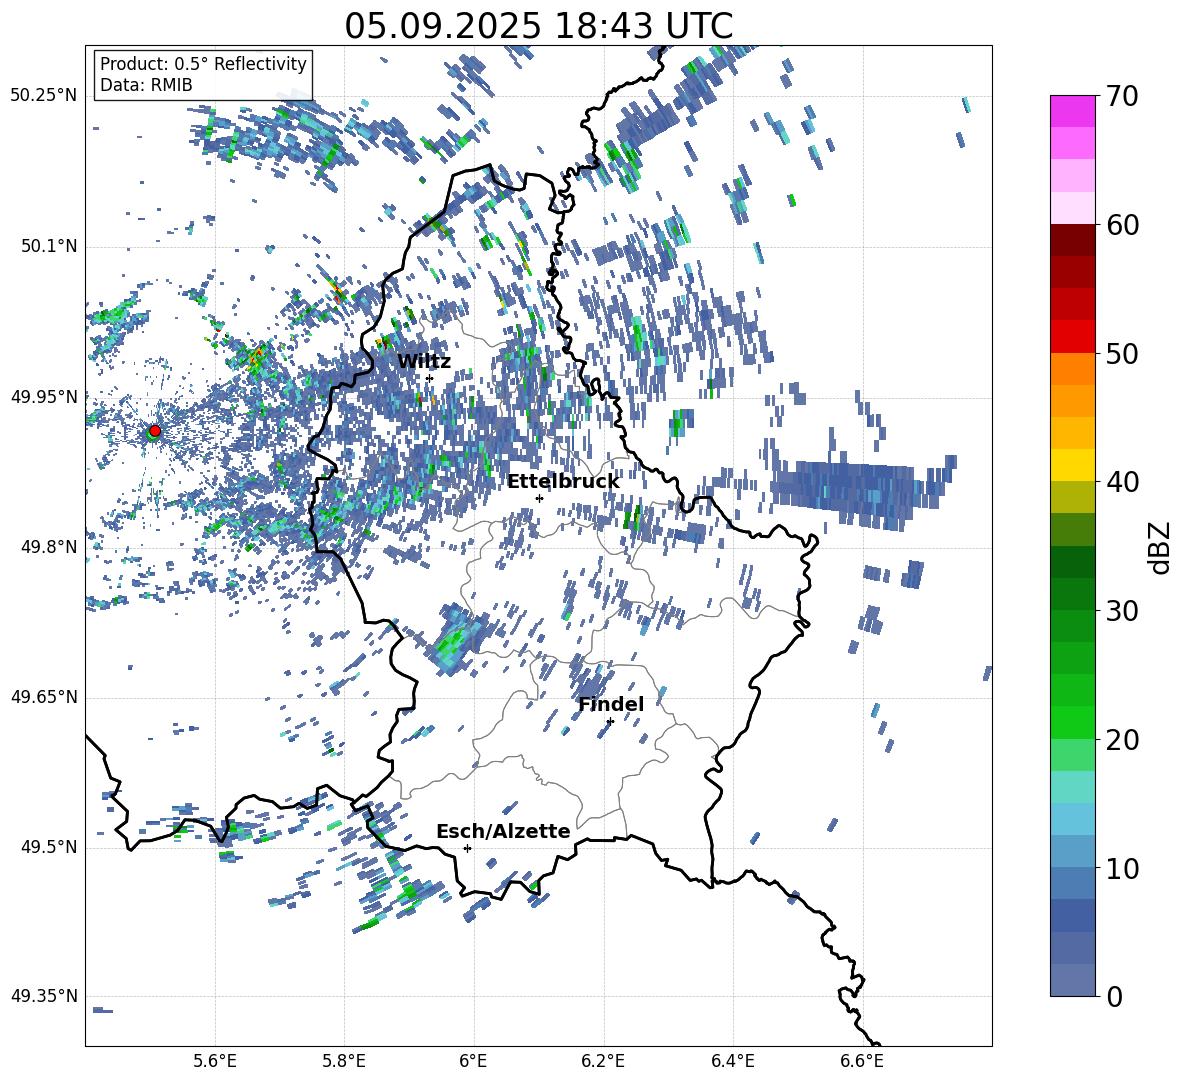Pick the orange colorbar swatch below 50
The image size is (1184, 1081).
pos(1072,368)
